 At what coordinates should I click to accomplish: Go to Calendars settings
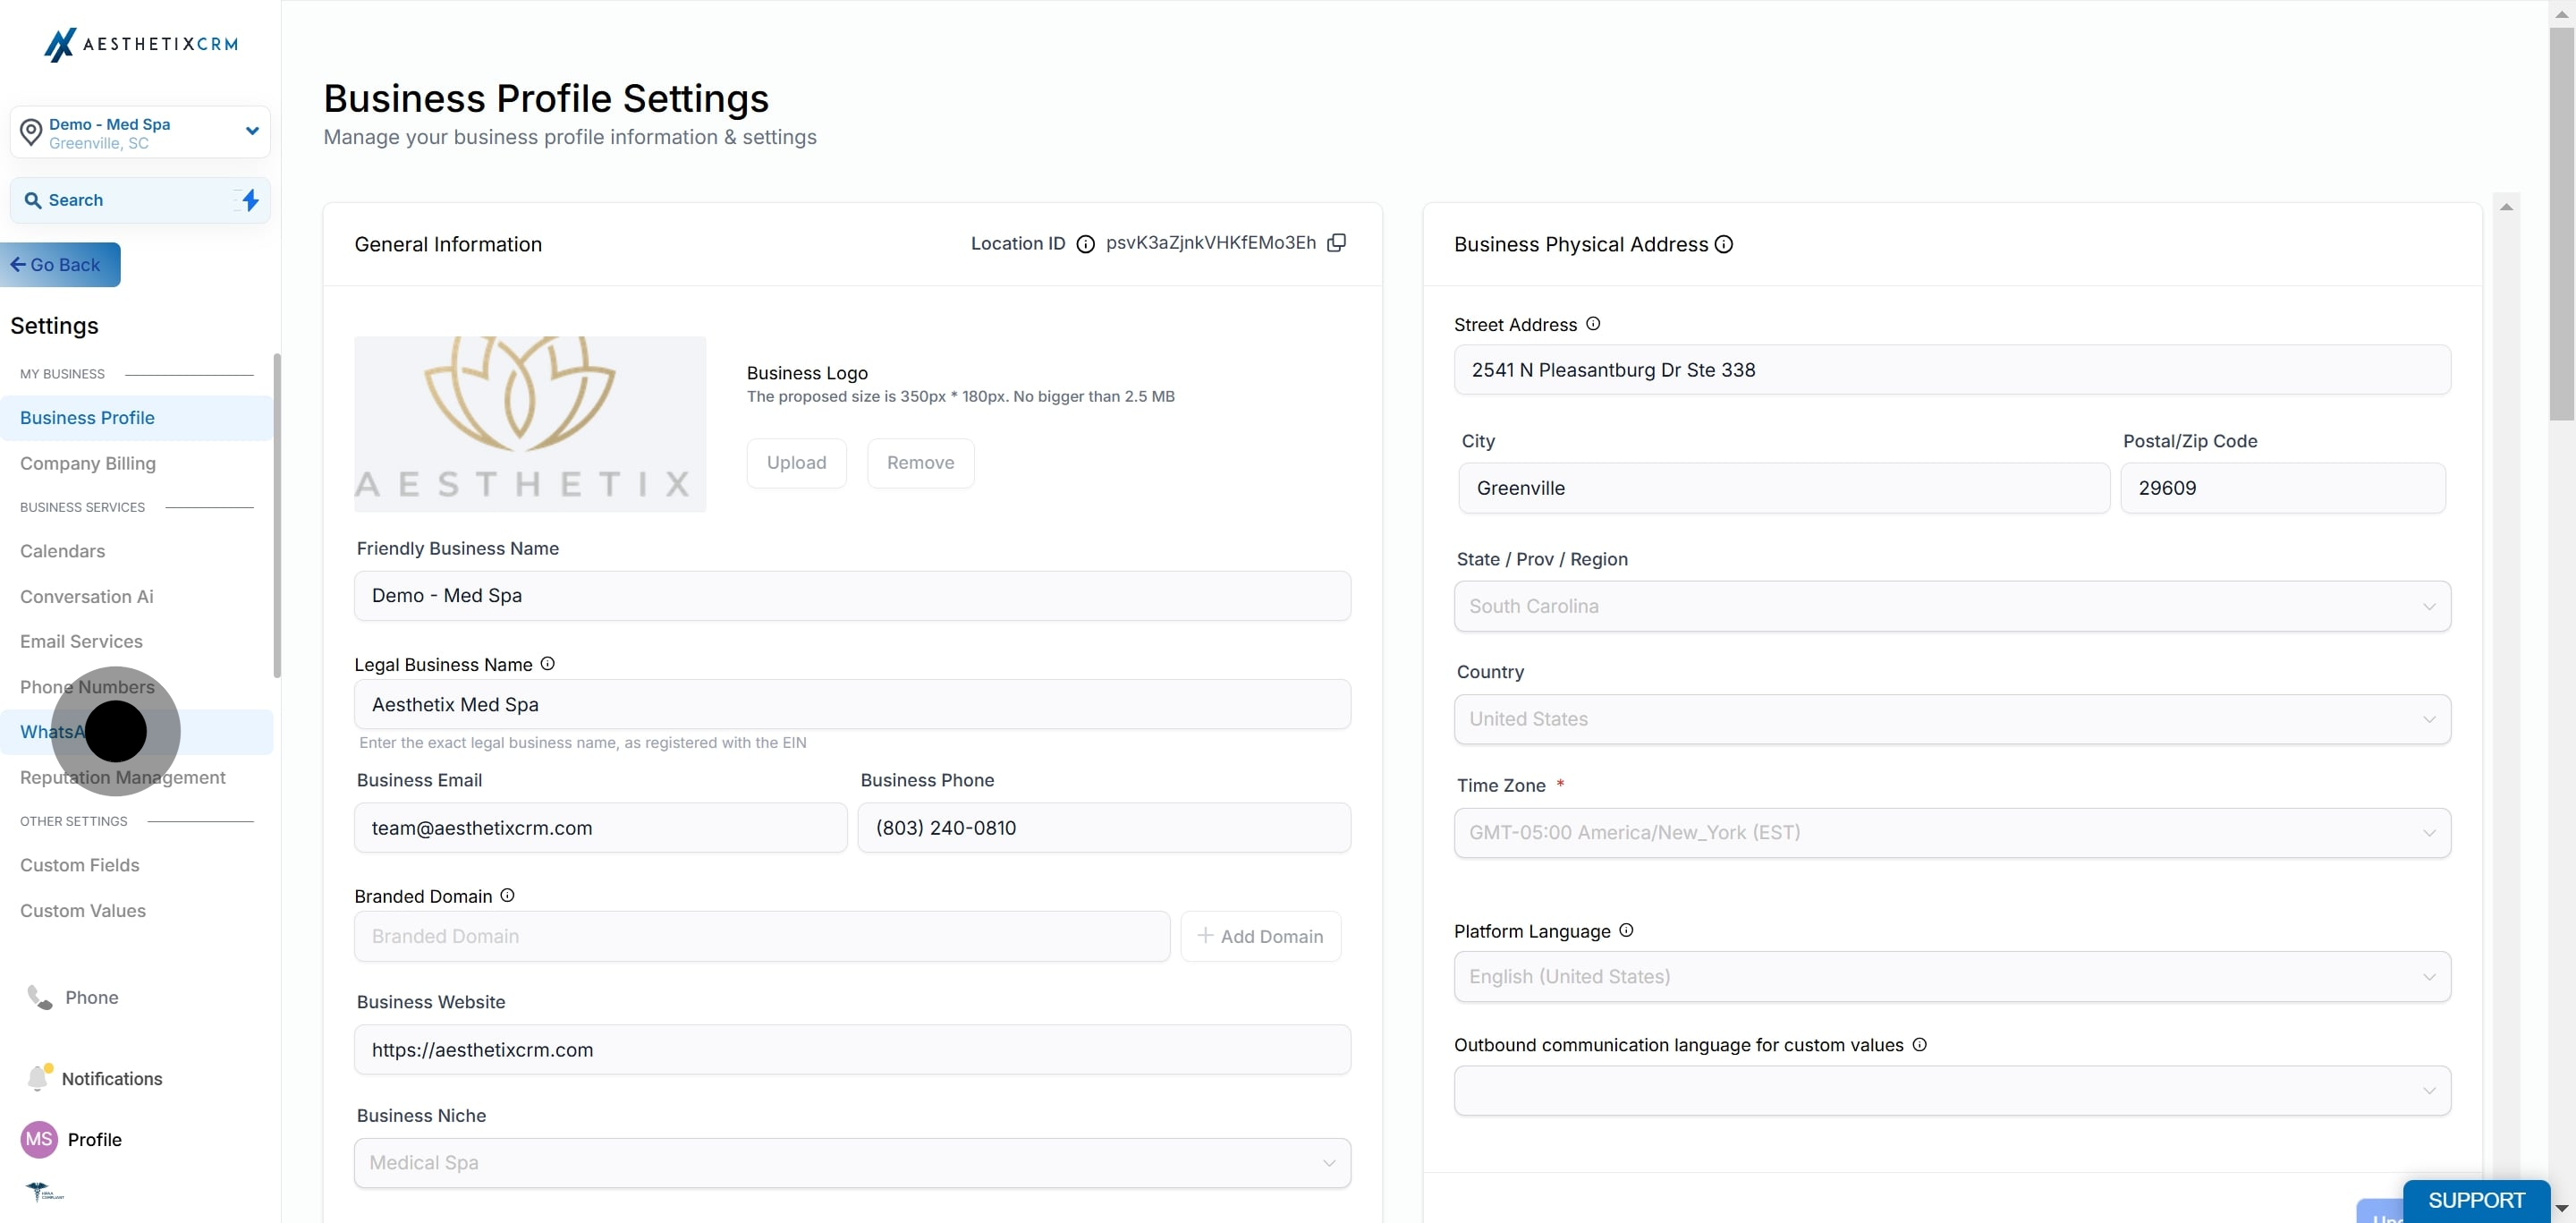(x=62, y=551)
